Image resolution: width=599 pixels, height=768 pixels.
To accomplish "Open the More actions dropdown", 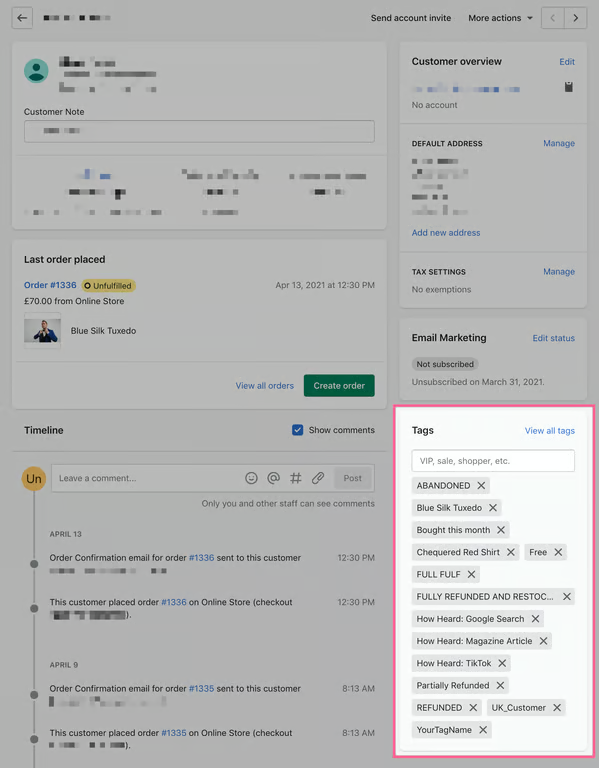I will [500, 18].
